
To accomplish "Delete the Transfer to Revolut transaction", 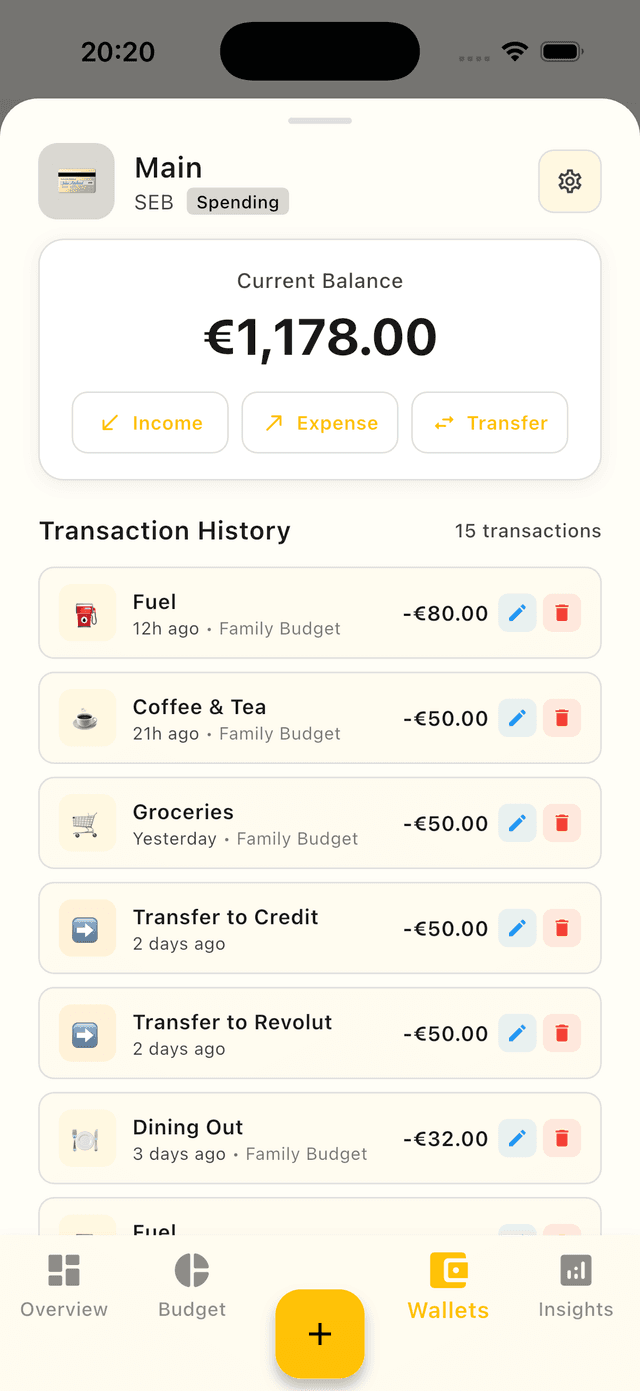I will pyautogui.click(x=562, y=1033).
